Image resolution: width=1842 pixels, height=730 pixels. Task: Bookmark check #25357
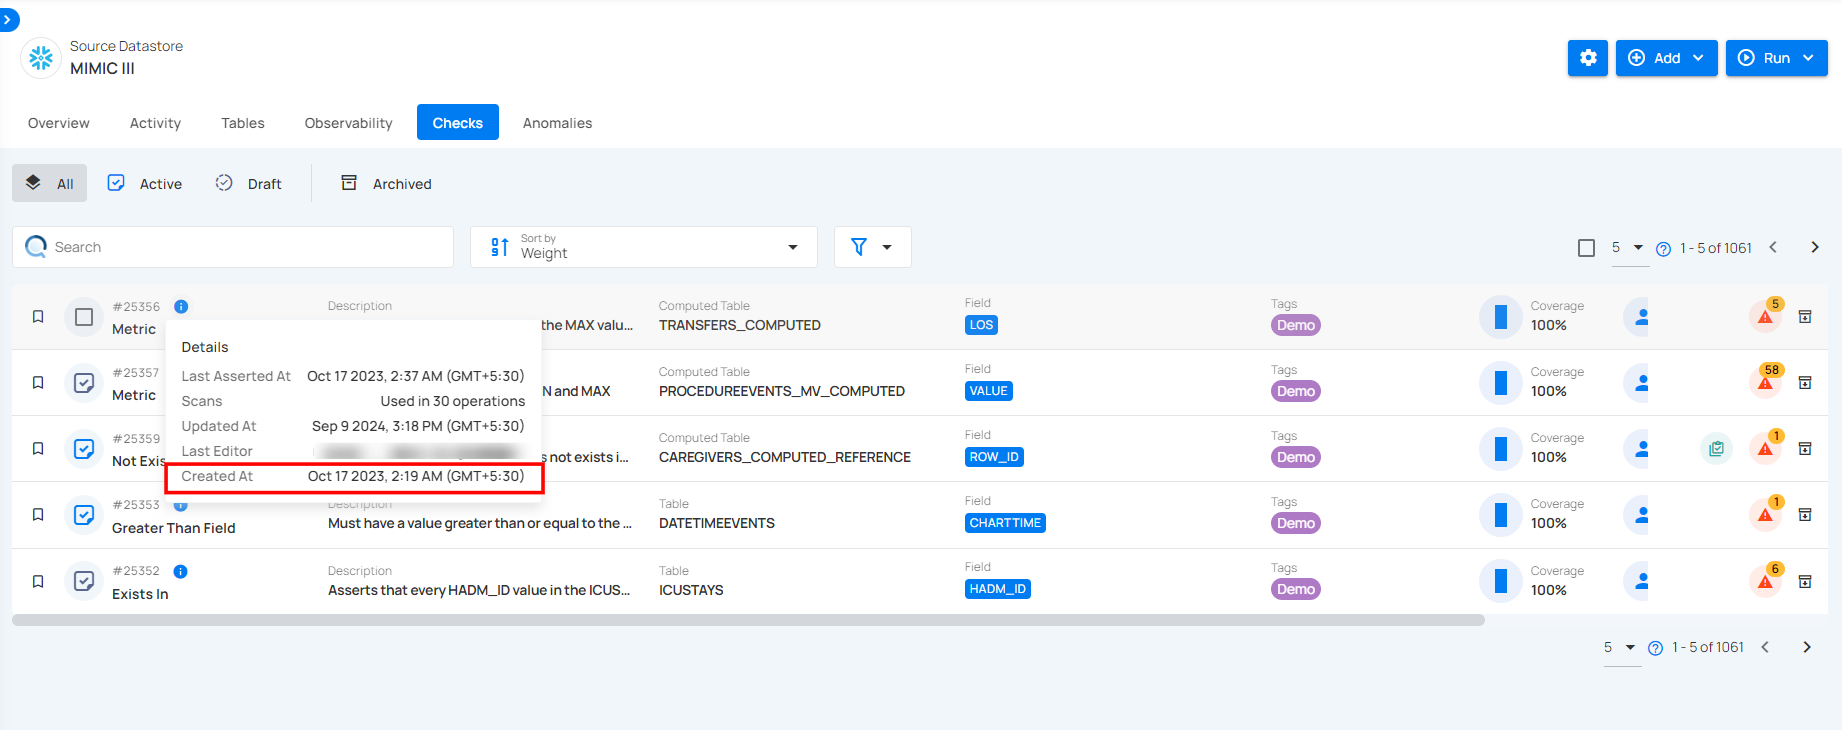point(38,382)
